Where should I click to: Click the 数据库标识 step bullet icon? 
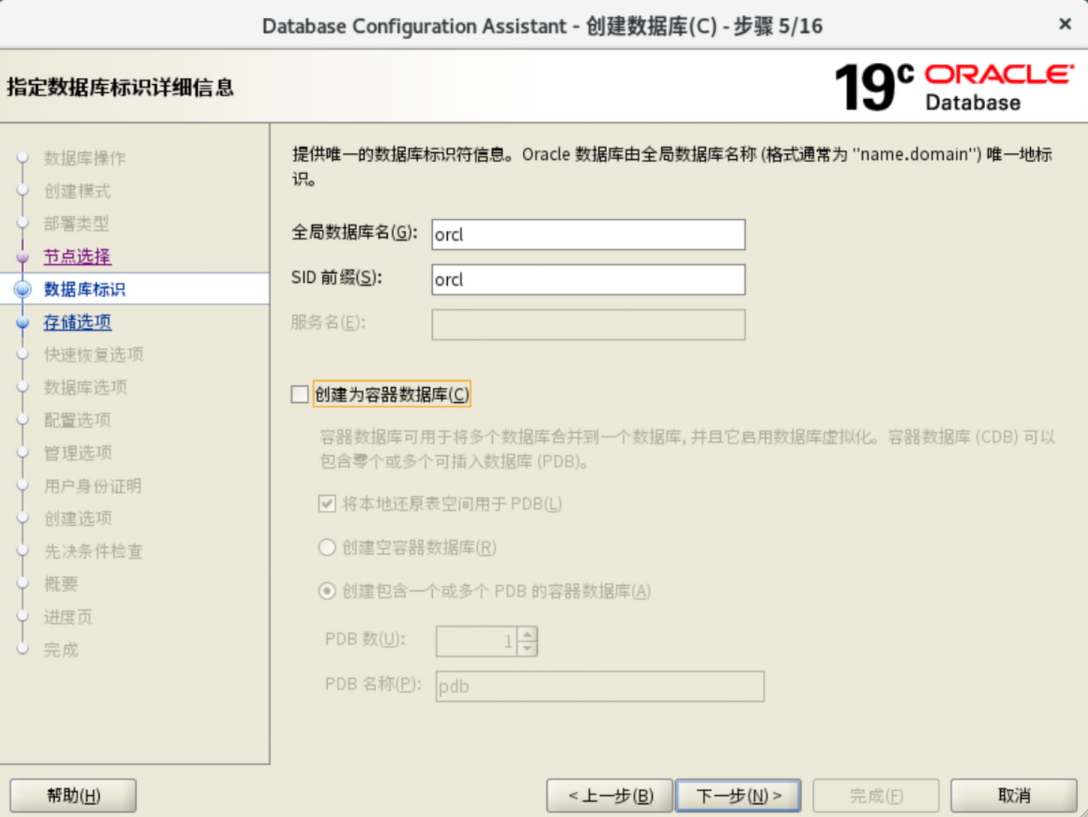pyautogui.click(x=24, y=290)
